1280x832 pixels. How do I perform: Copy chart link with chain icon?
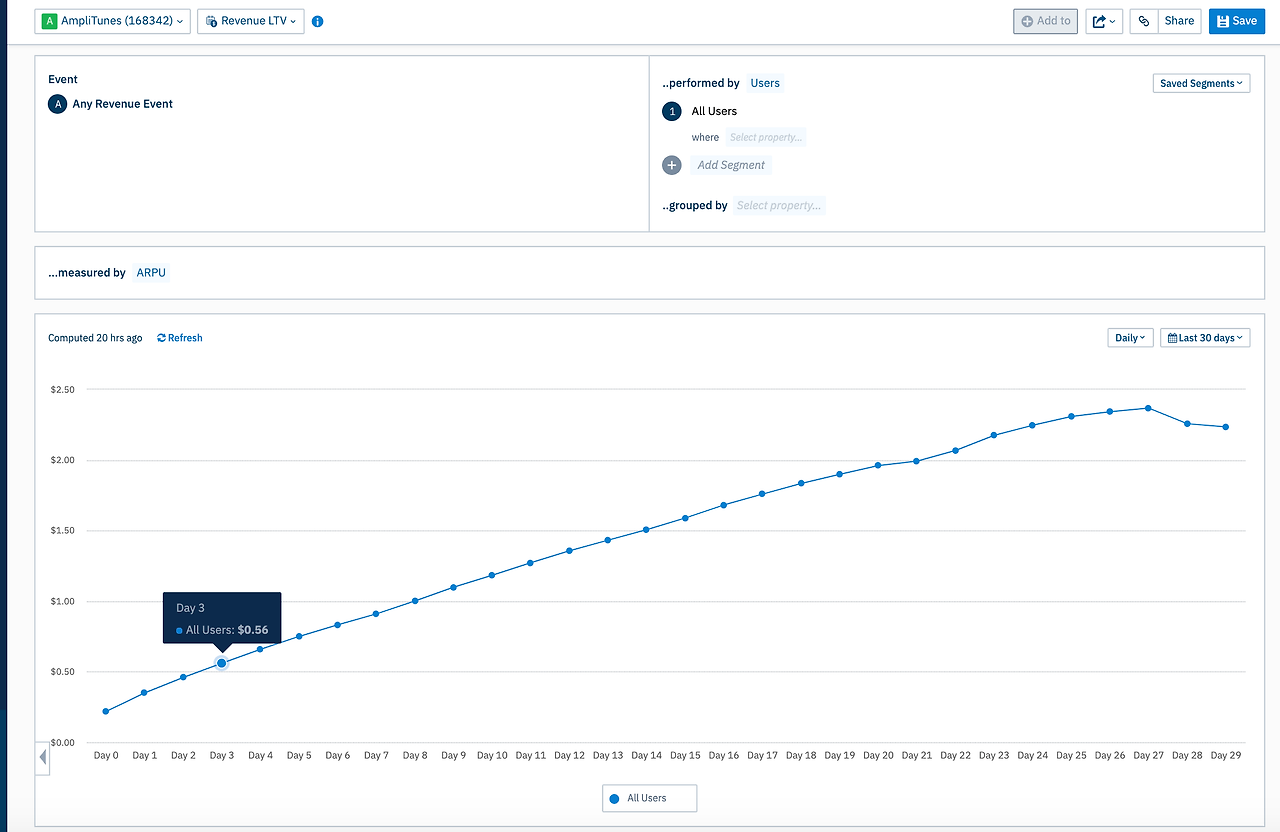pos(1144,21)
